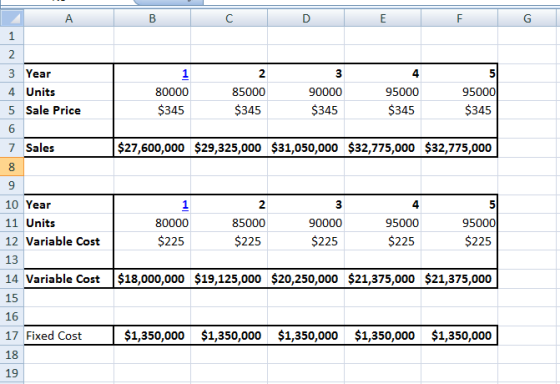
Task: Select the $1,350,000 fixed cost in column B
Action: pyautogui.click(x=152, y=336)
